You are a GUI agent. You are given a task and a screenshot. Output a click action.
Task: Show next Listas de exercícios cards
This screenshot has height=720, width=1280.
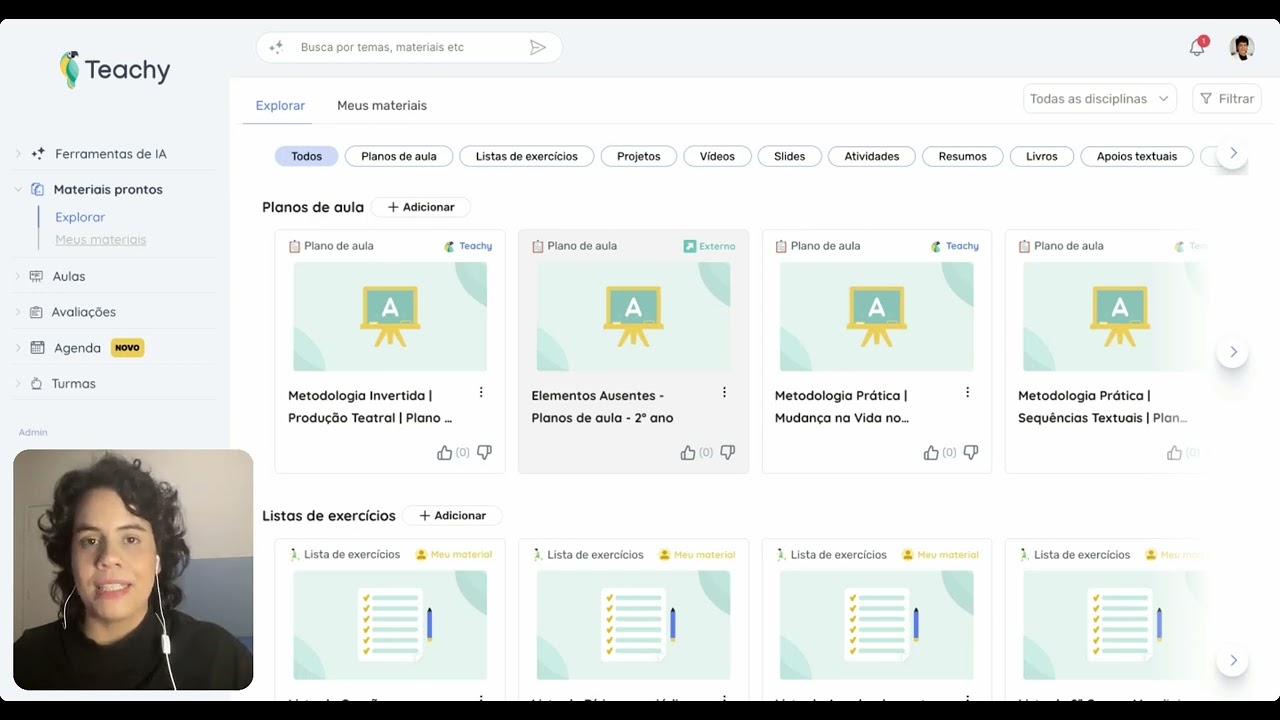click(x=1233, y=660)
